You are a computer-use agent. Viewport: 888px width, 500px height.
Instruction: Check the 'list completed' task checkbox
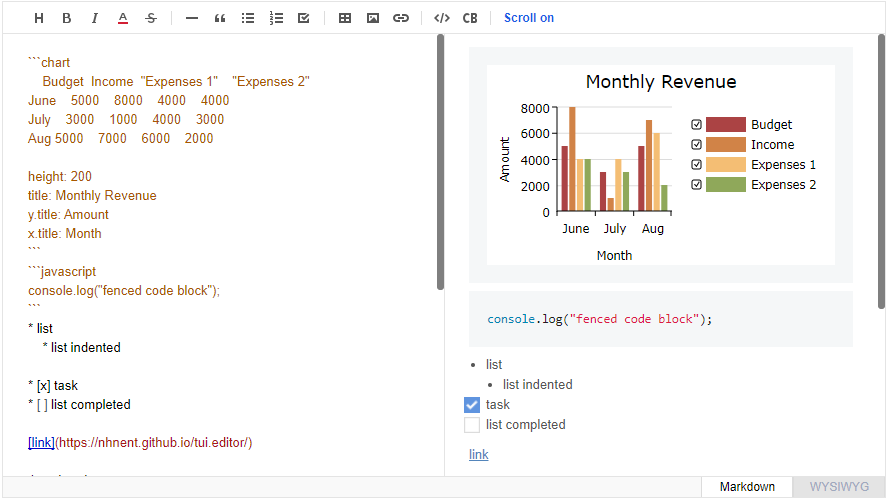point(473,425)
